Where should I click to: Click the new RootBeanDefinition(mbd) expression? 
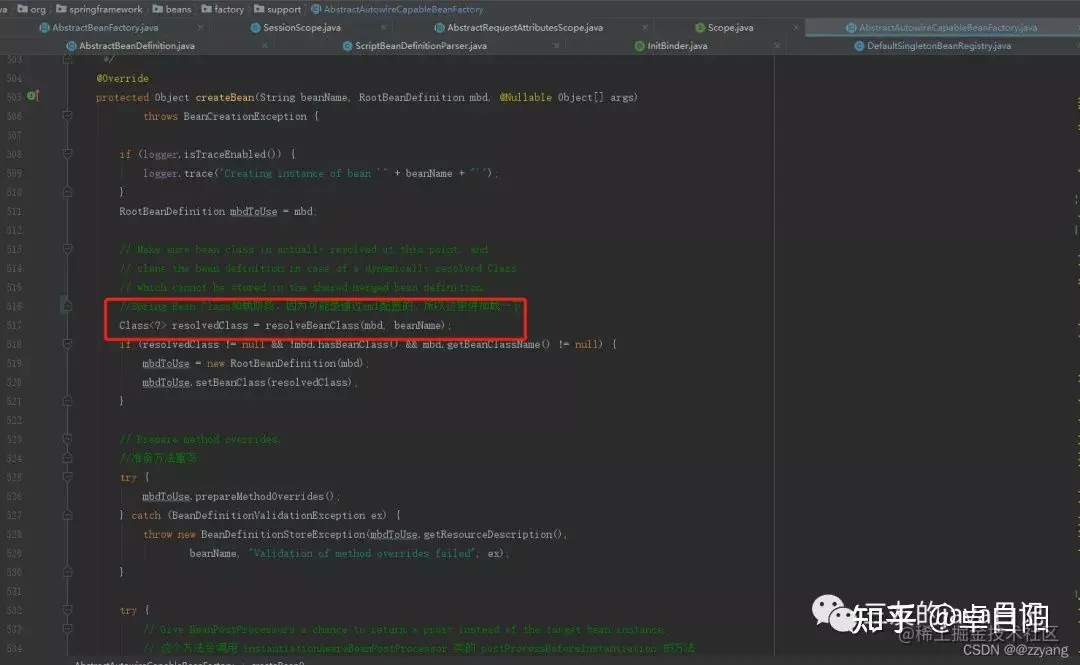click(285, 363)
